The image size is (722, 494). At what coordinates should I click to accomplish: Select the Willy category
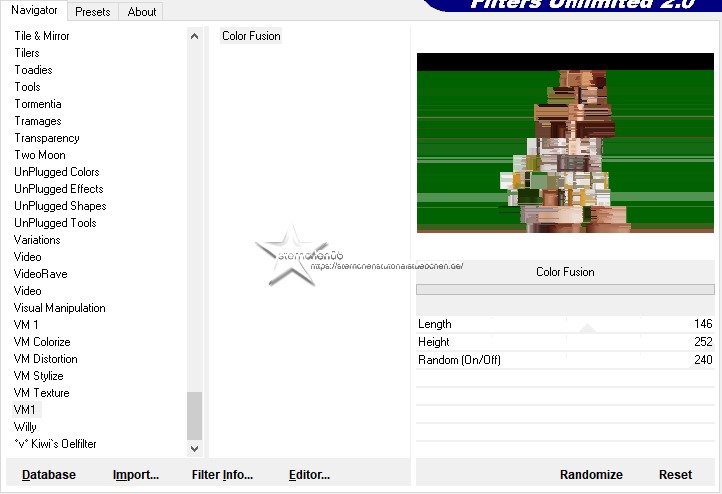point(25,427)
